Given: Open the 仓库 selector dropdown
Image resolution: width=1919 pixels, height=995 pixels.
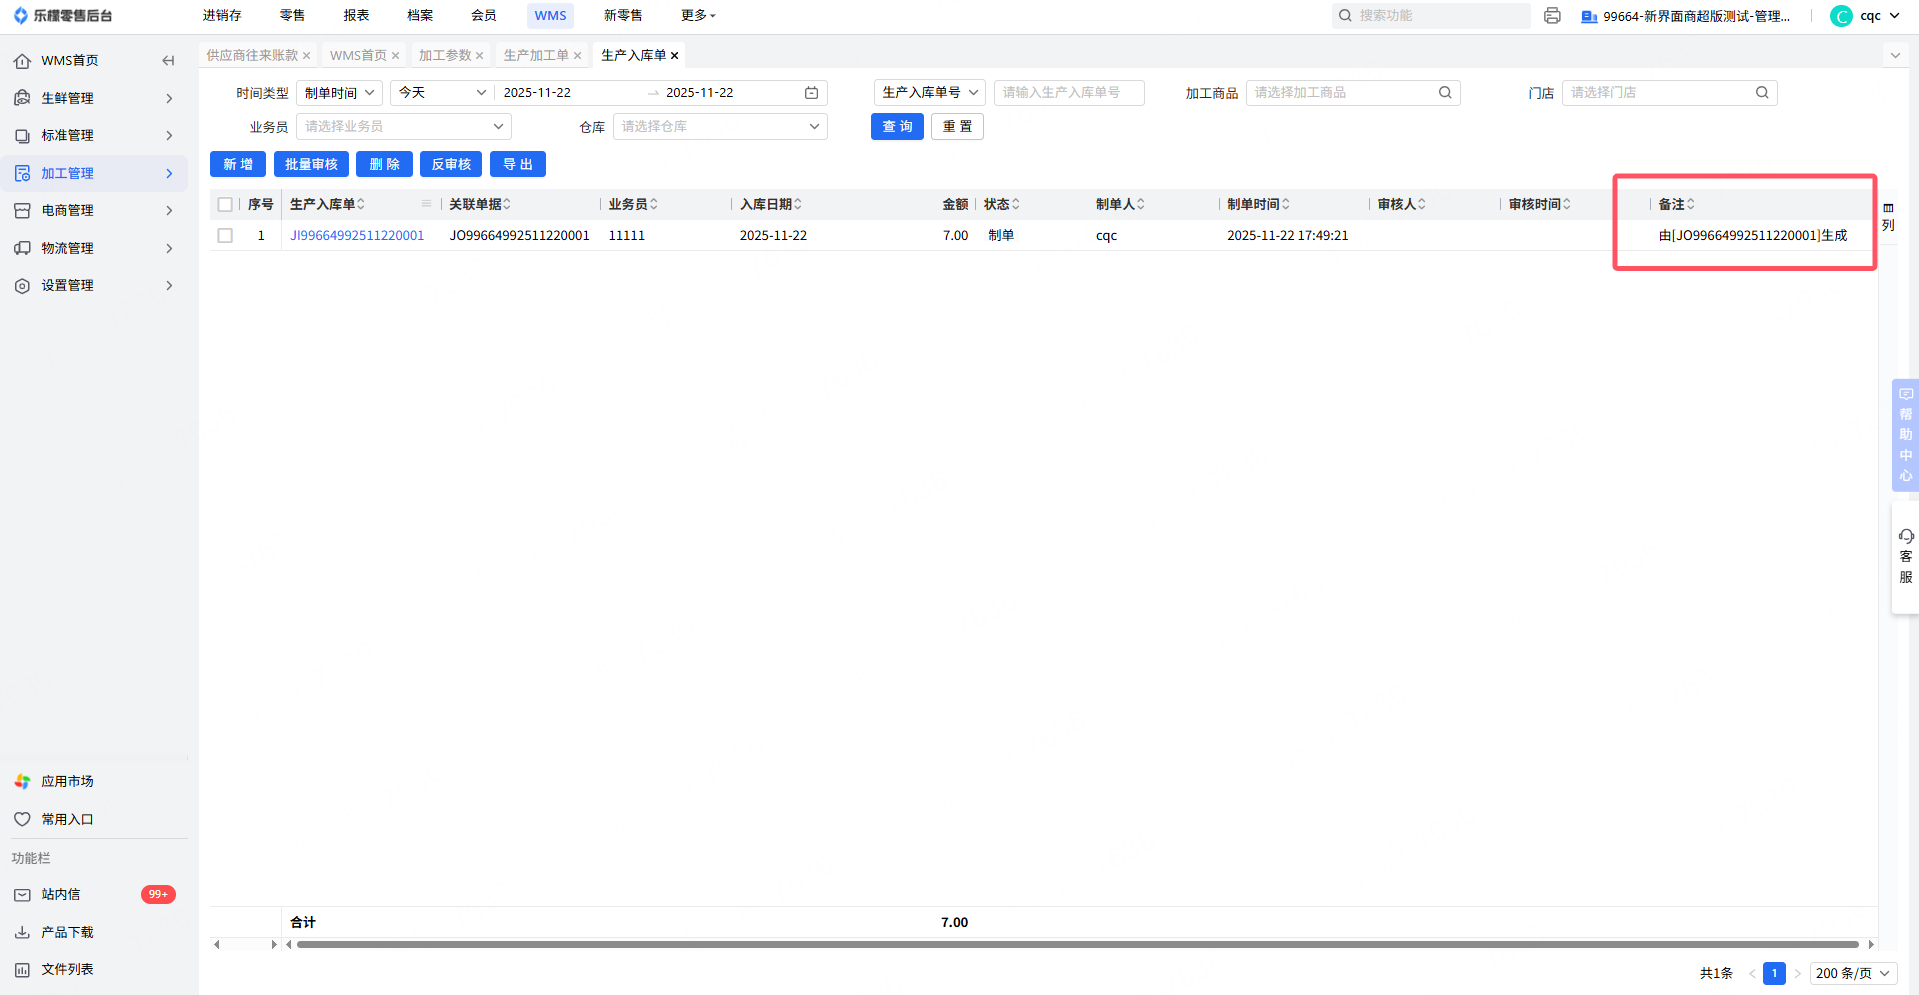Looking at the screenshot, I should coord(720,127).
